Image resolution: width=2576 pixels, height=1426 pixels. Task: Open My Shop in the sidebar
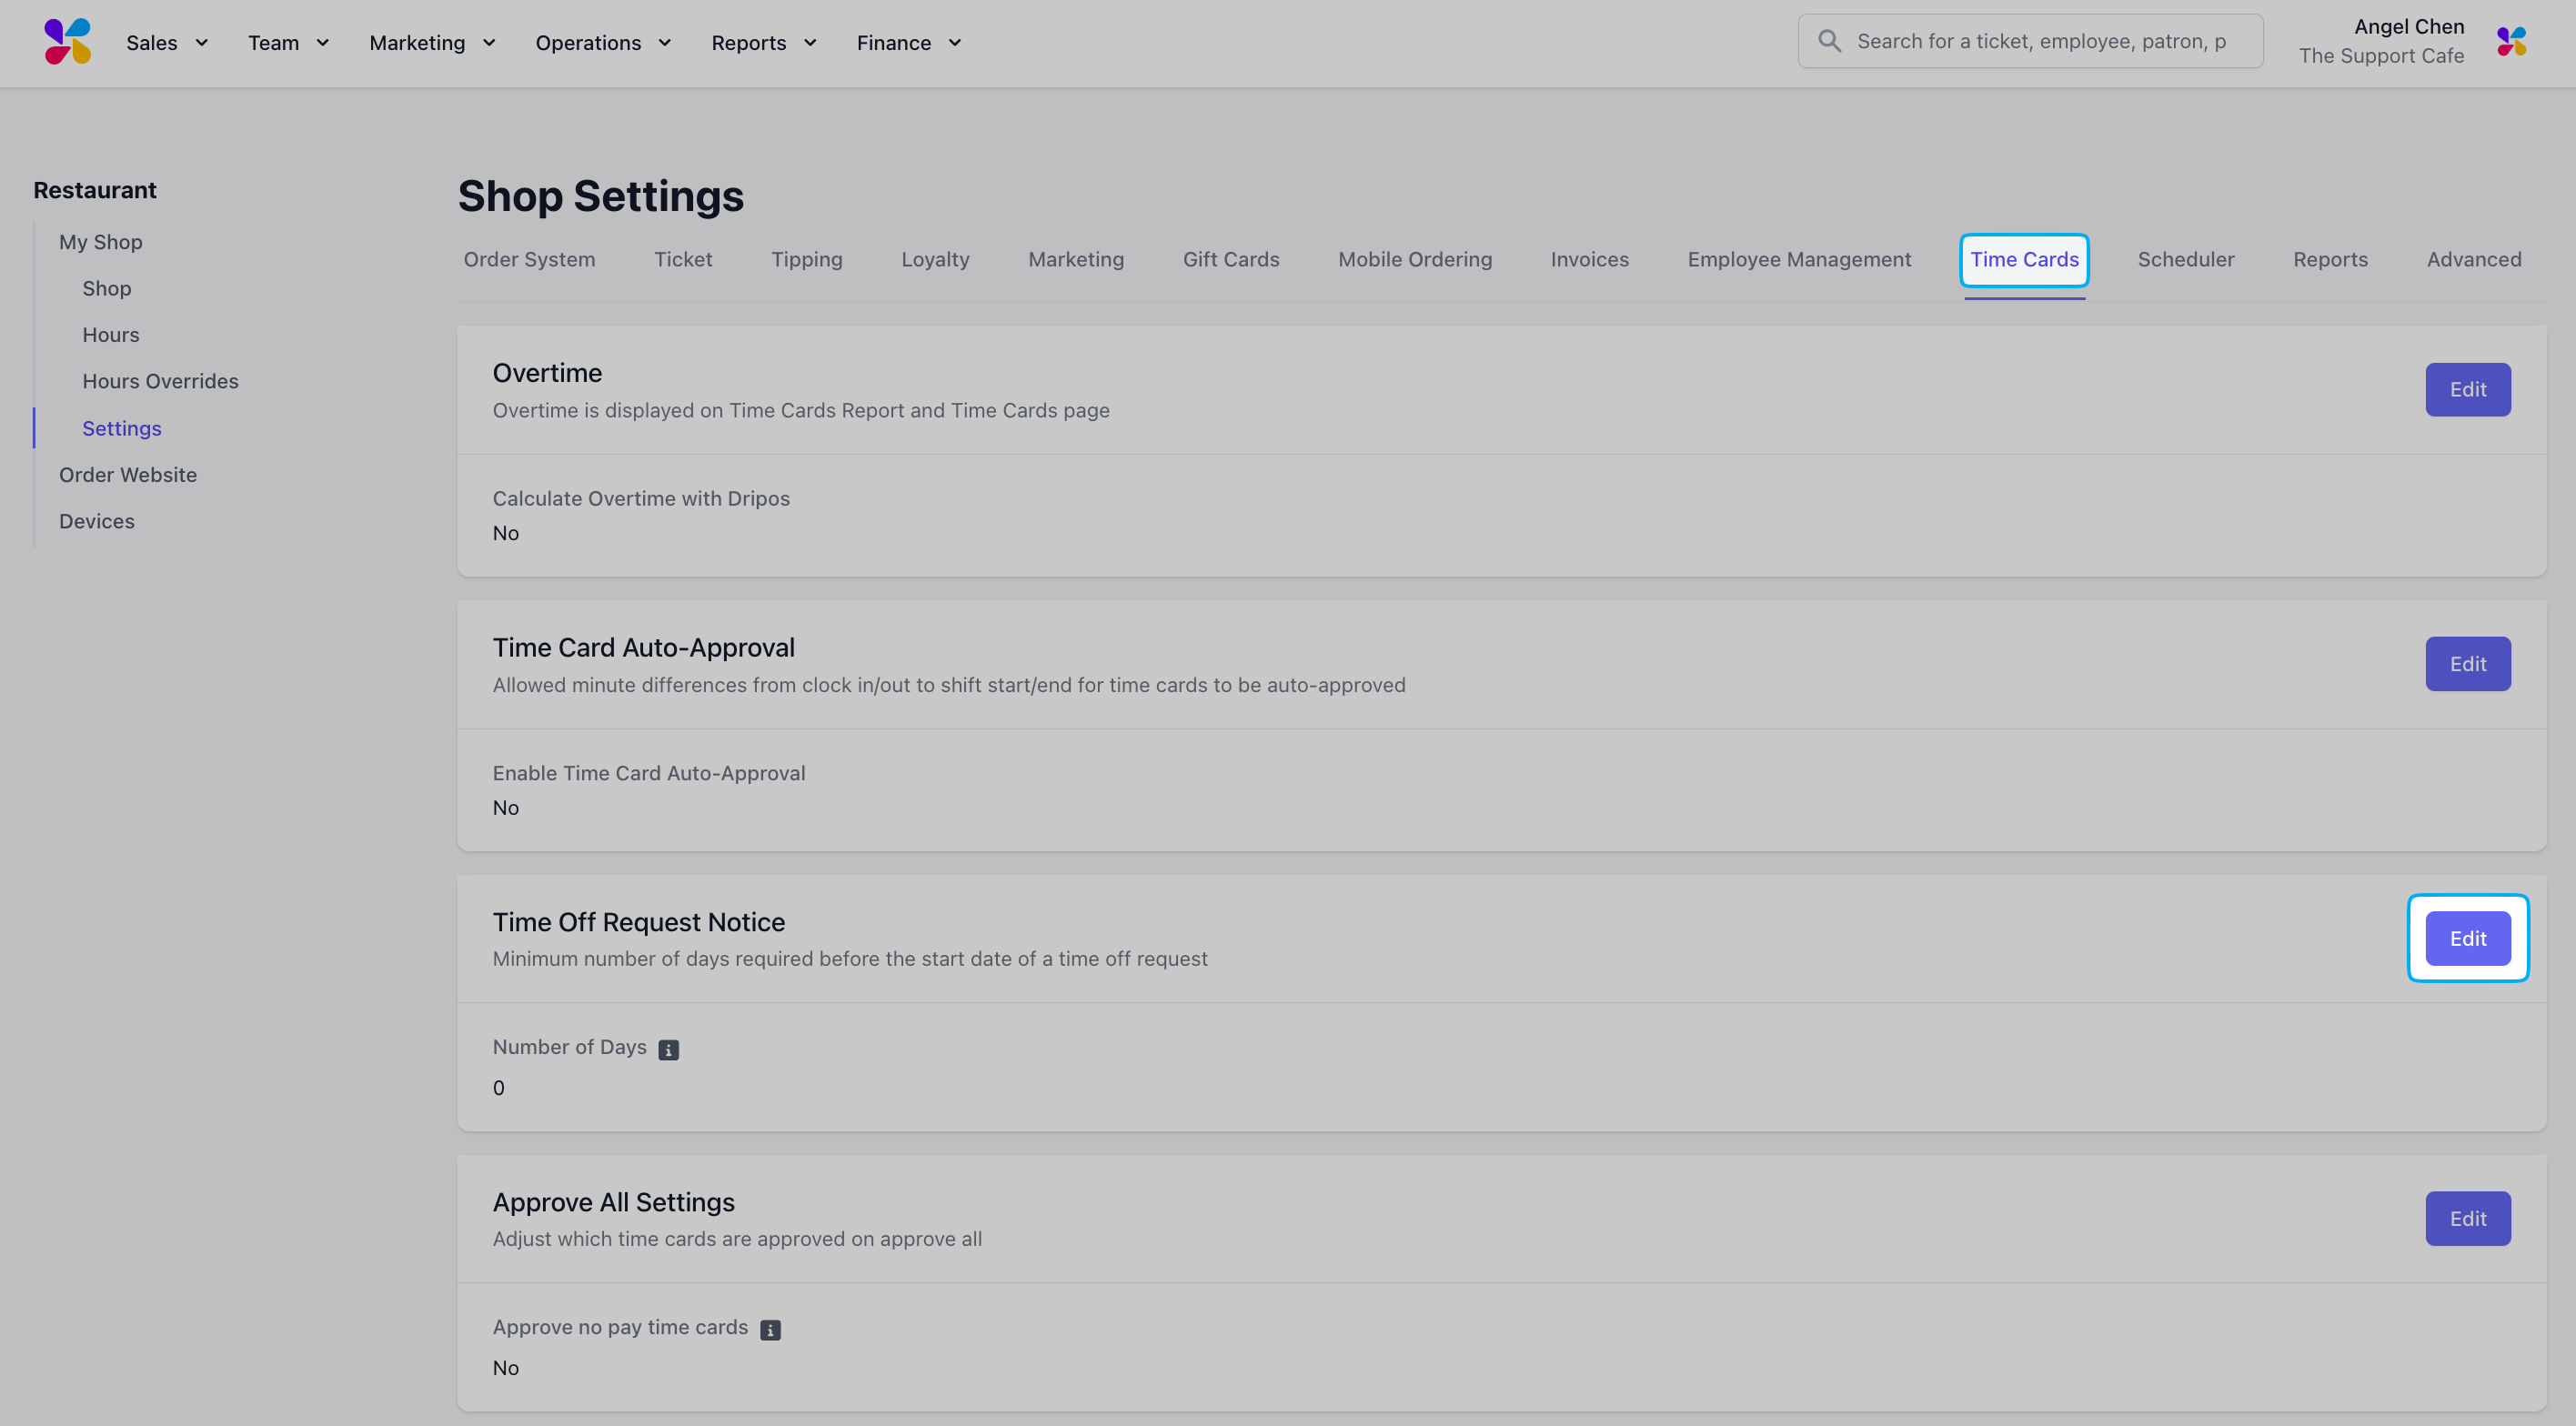pos(101,242)
